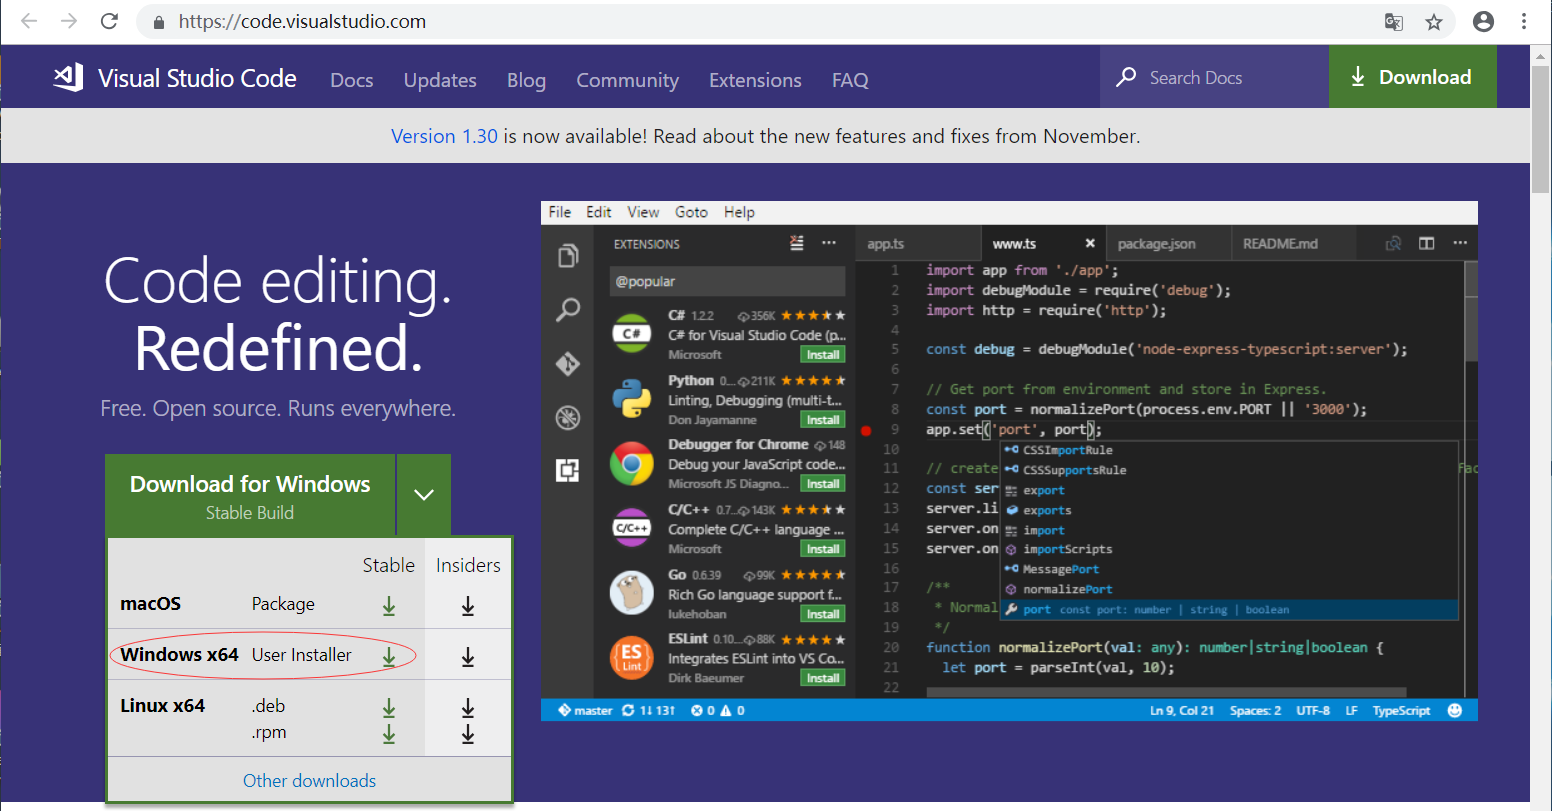
Task: Open the Chrome profile account icon
Action: (x=1484, y=21)
